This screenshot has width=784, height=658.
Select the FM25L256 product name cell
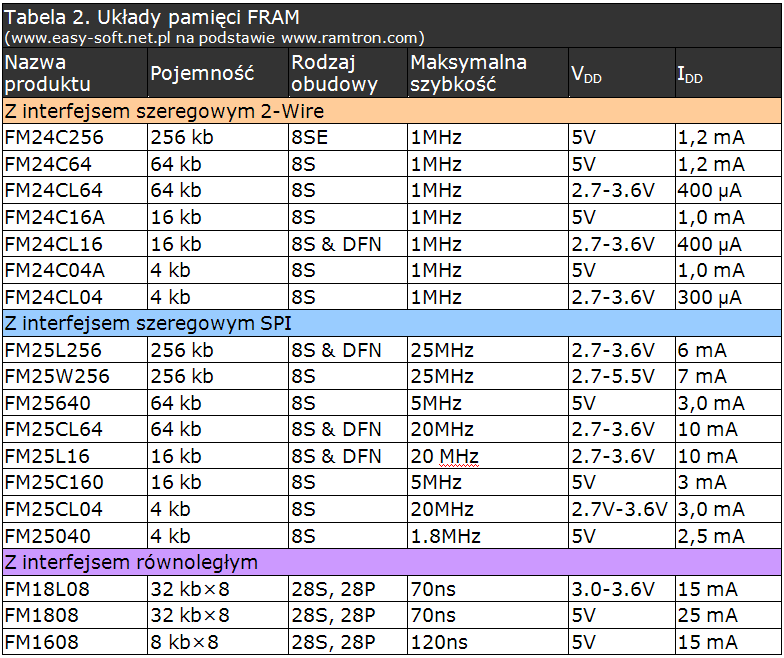tap(74, 350)
